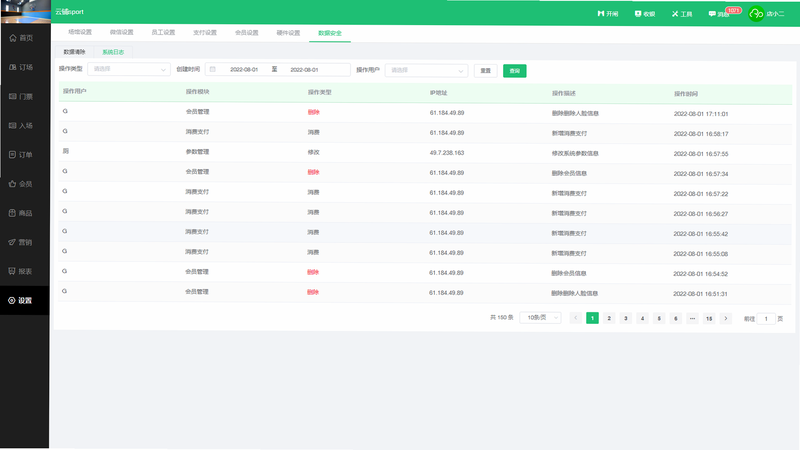Click timestamp 2022-08-01 17:11:01
Image resolution: width=800 pixels, height=450 pixels.
click(701, 114)
